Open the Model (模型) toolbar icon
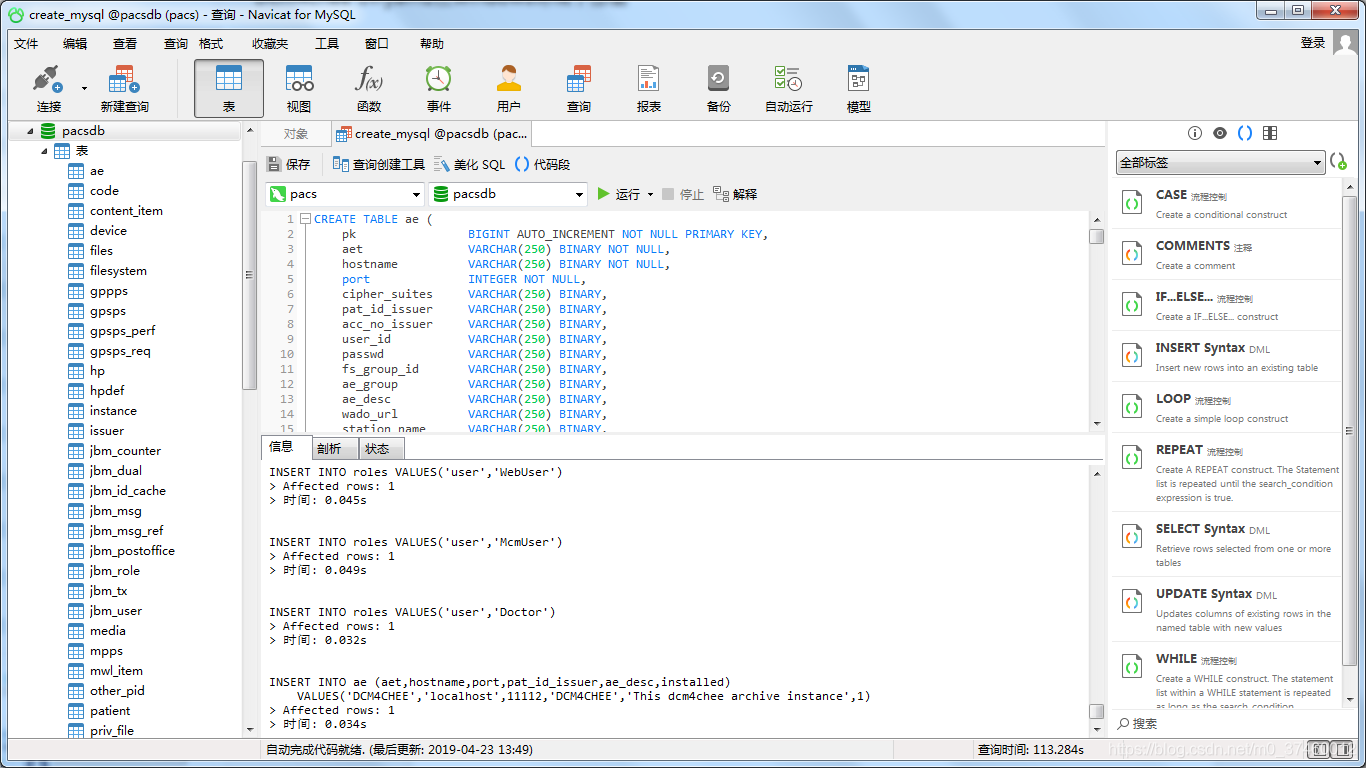 859,88
